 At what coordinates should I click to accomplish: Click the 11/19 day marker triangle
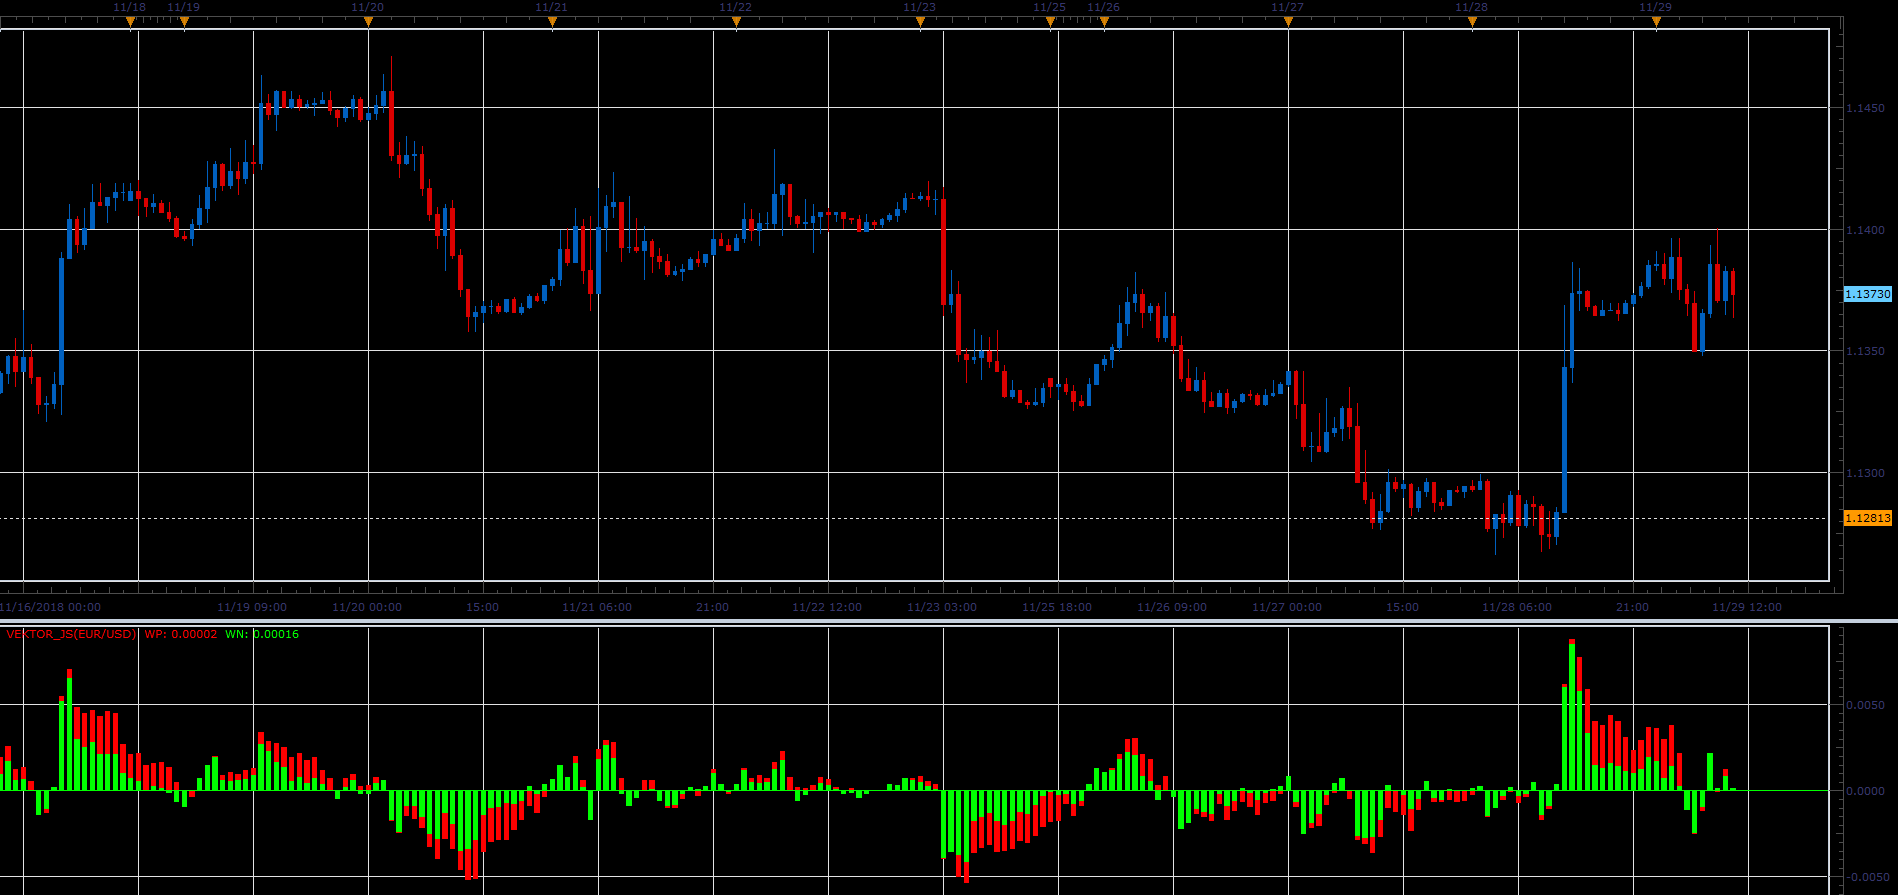(x=184, y=22)
